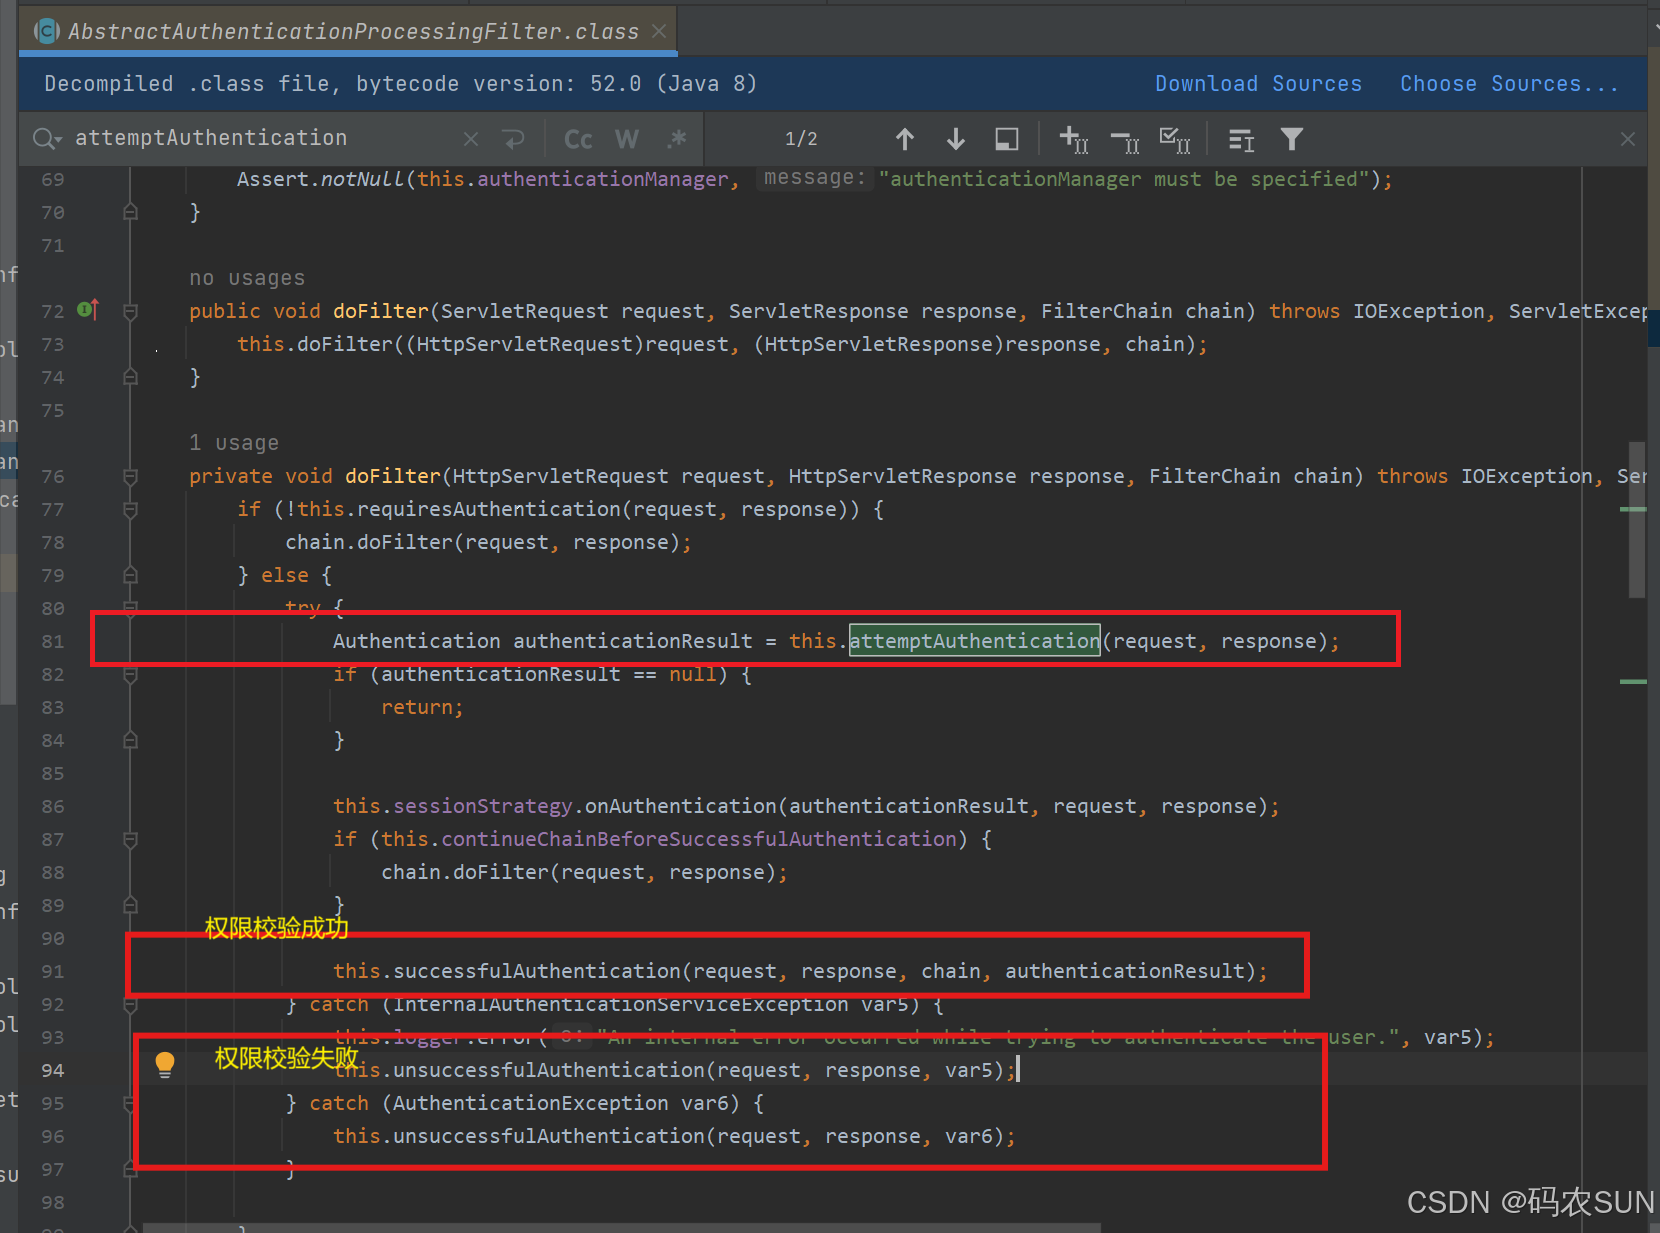The height and width of the screenshot is (1233, 1660).
Task: Click the fold end marker at line 74
Action: click(130, 377)
